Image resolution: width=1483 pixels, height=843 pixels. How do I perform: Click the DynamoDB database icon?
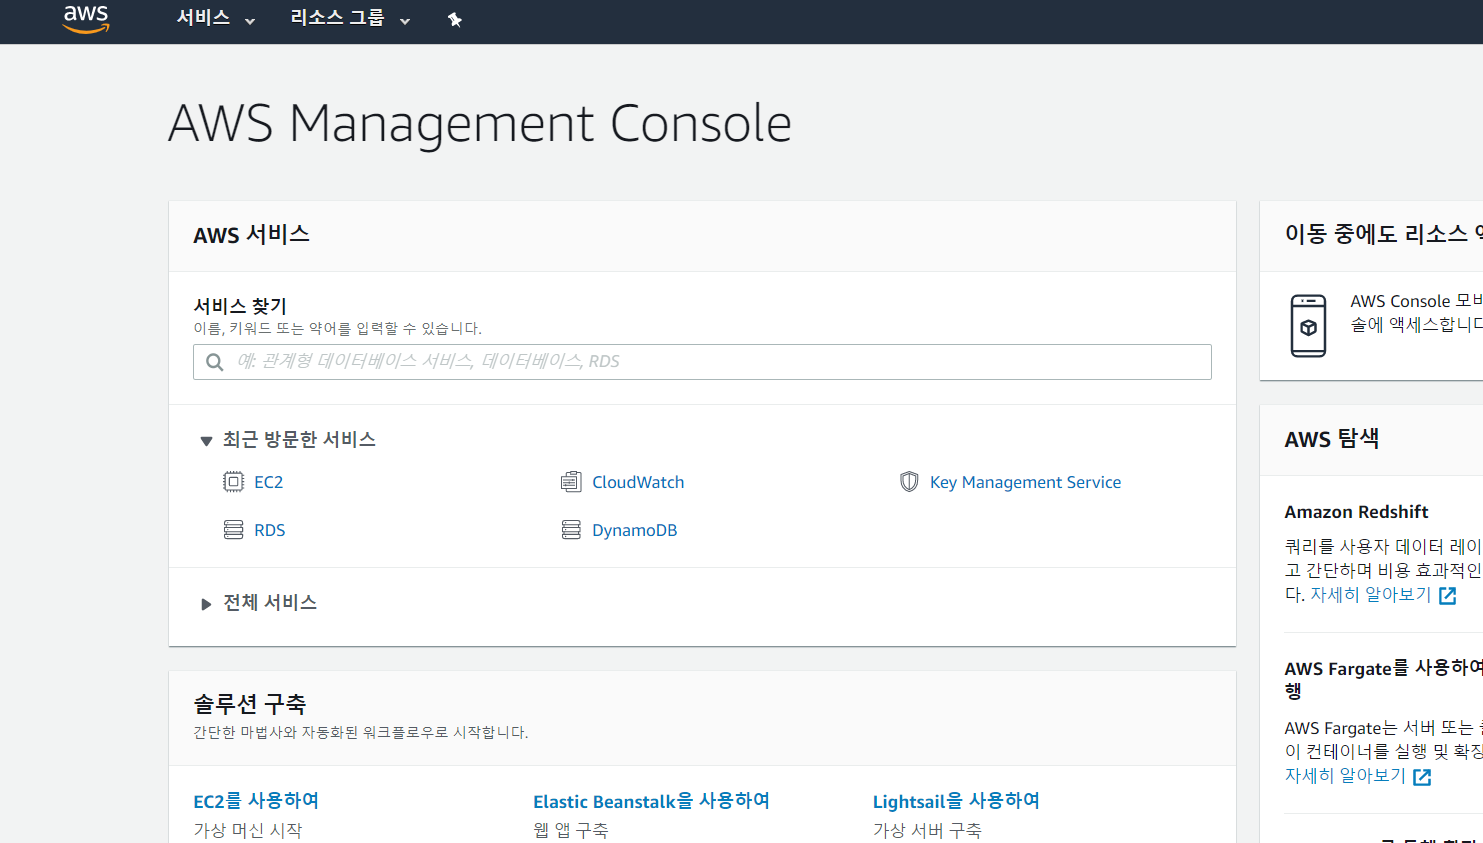click(571, 530)
